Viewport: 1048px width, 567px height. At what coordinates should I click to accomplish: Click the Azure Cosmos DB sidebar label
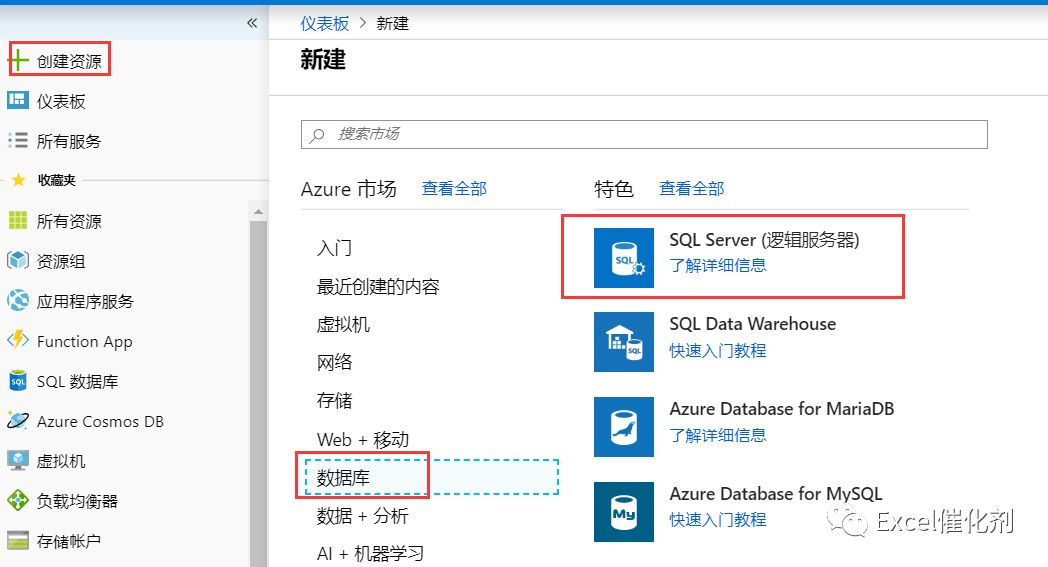coord(100,421)
